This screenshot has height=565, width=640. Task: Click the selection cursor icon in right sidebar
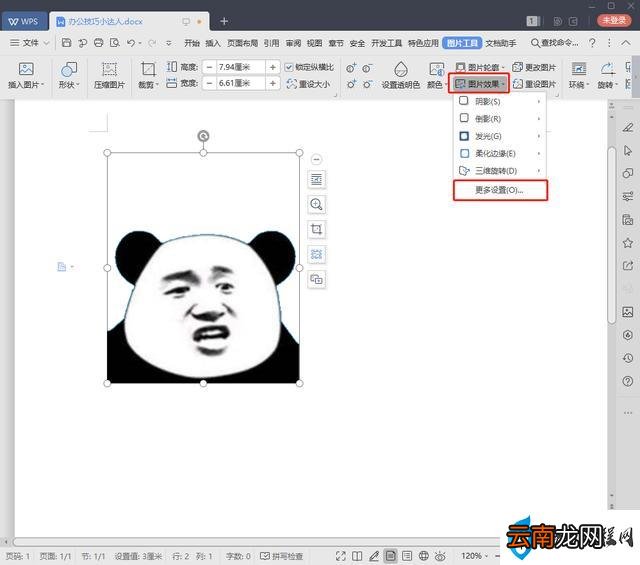pyautogui.click(x=628, y=151)
